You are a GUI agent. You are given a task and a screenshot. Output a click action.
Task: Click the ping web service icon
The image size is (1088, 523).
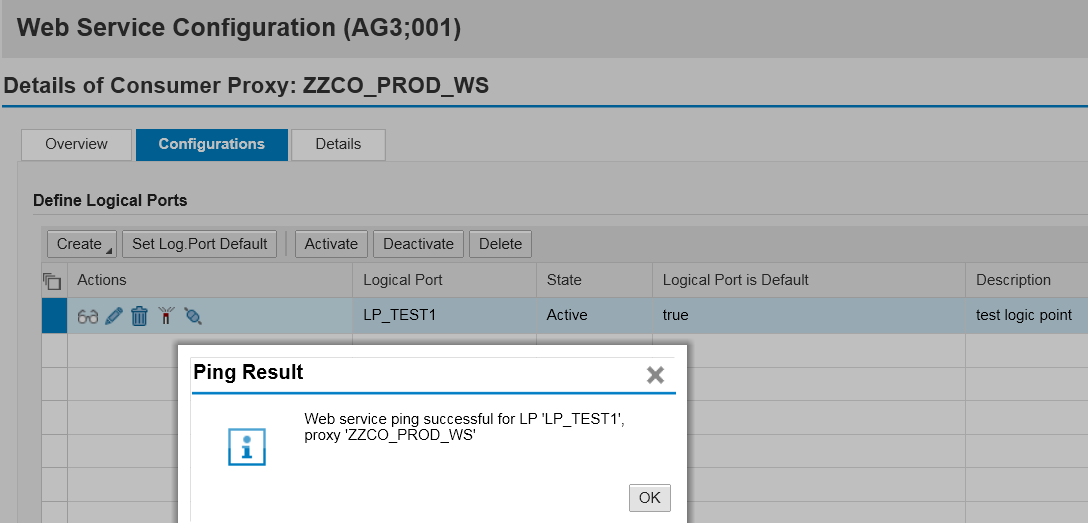click(165, 316)
